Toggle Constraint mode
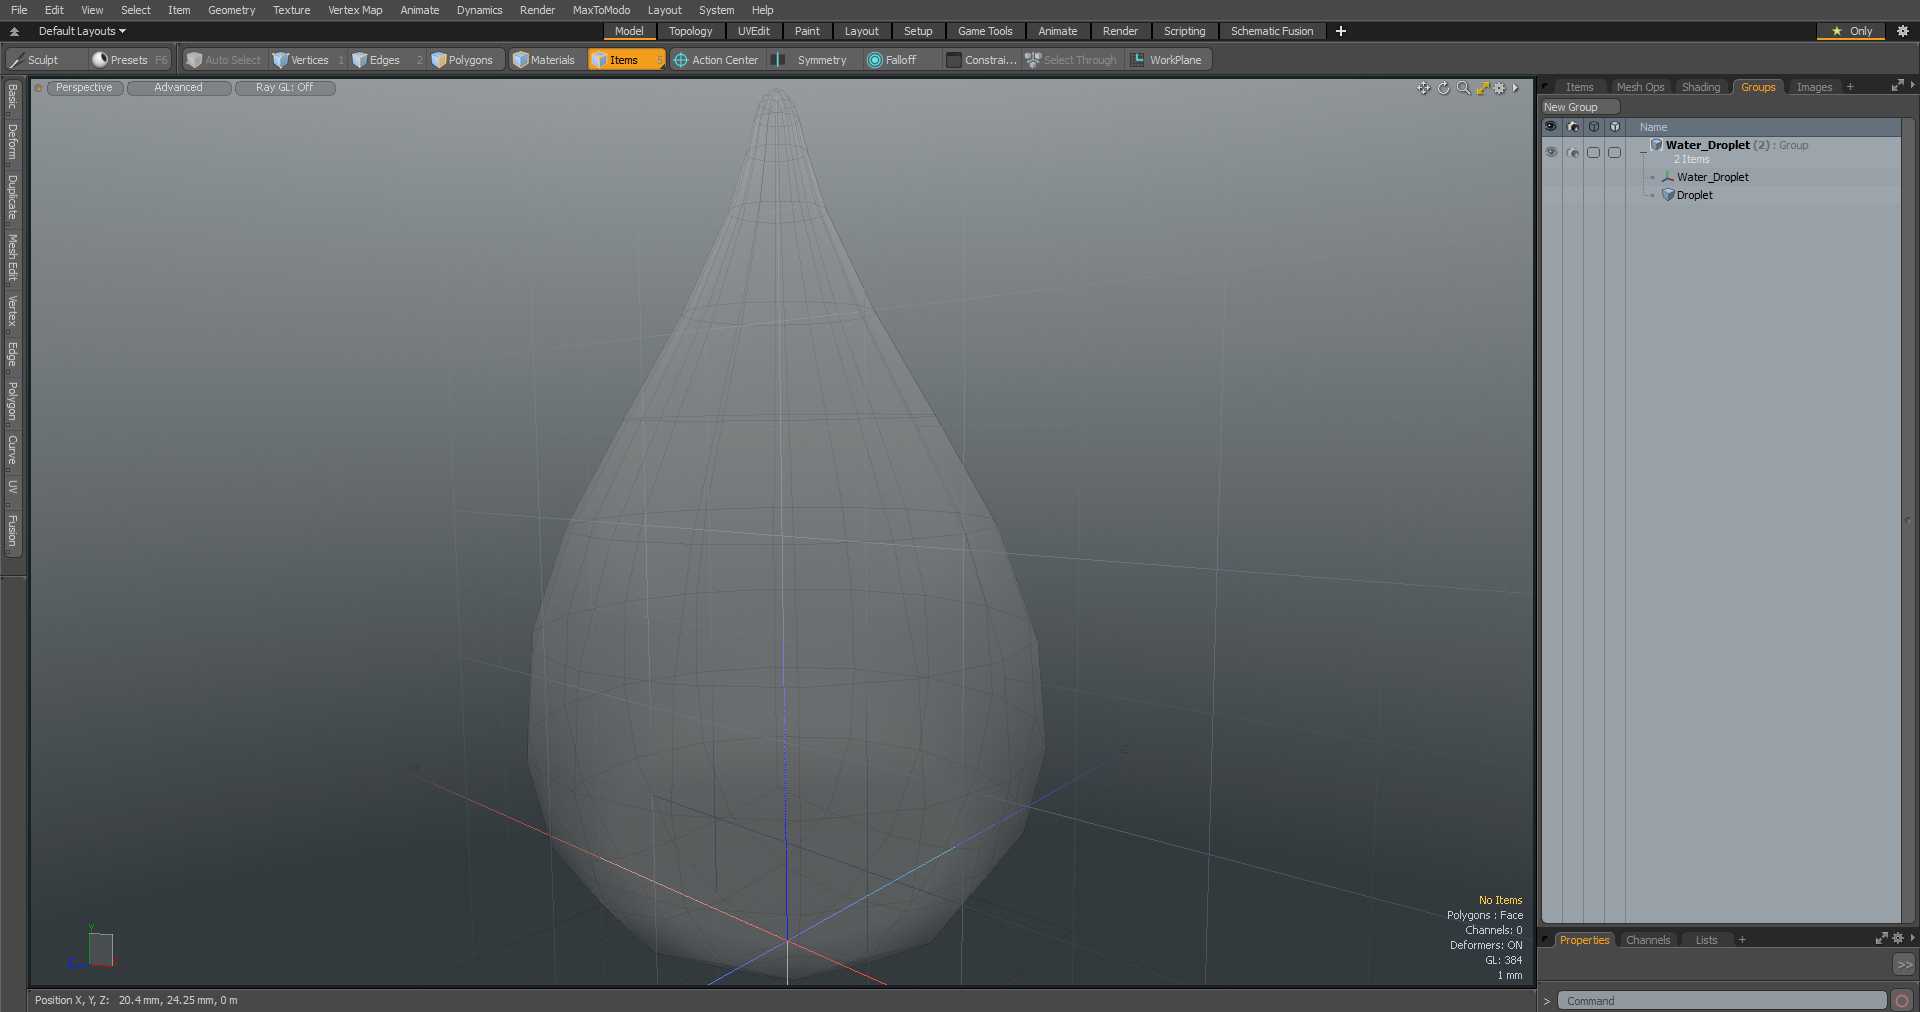 pos(981,60)
